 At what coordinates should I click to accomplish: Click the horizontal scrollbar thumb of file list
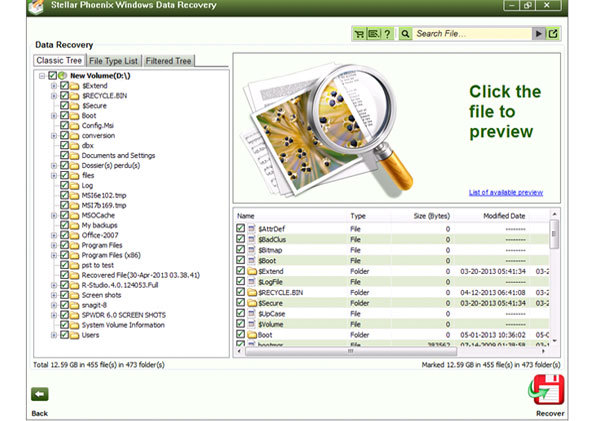coord(351,351)
